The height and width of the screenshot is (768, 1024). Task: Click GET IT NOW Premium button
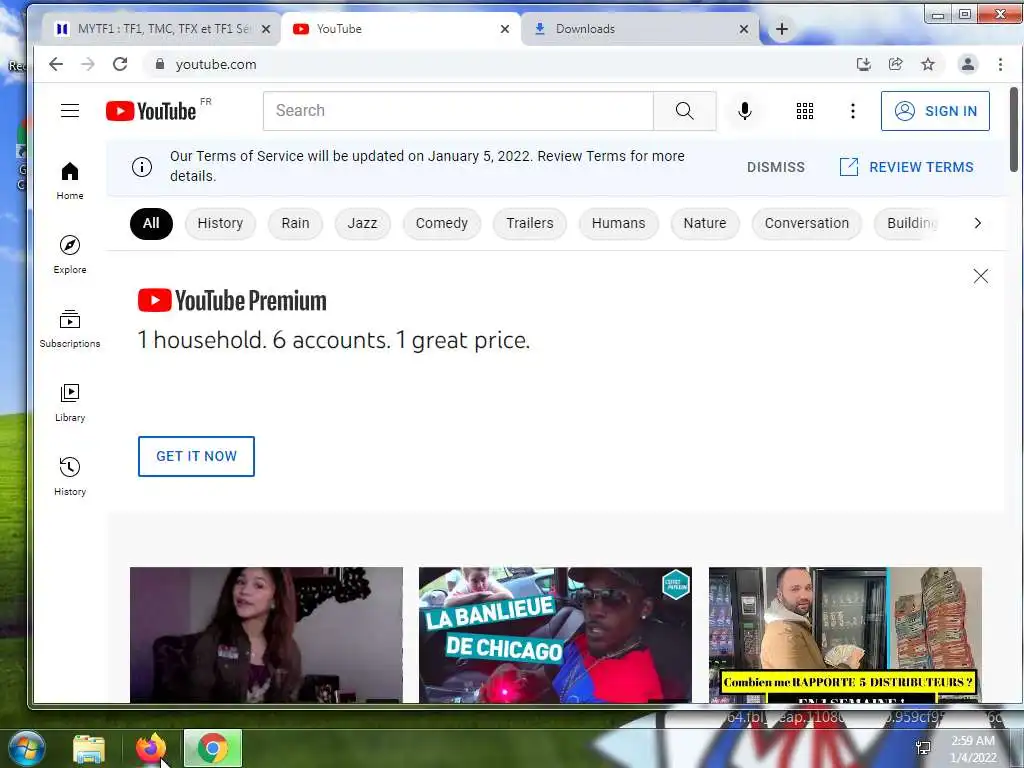pyautogui.click(x=196, y=456)
